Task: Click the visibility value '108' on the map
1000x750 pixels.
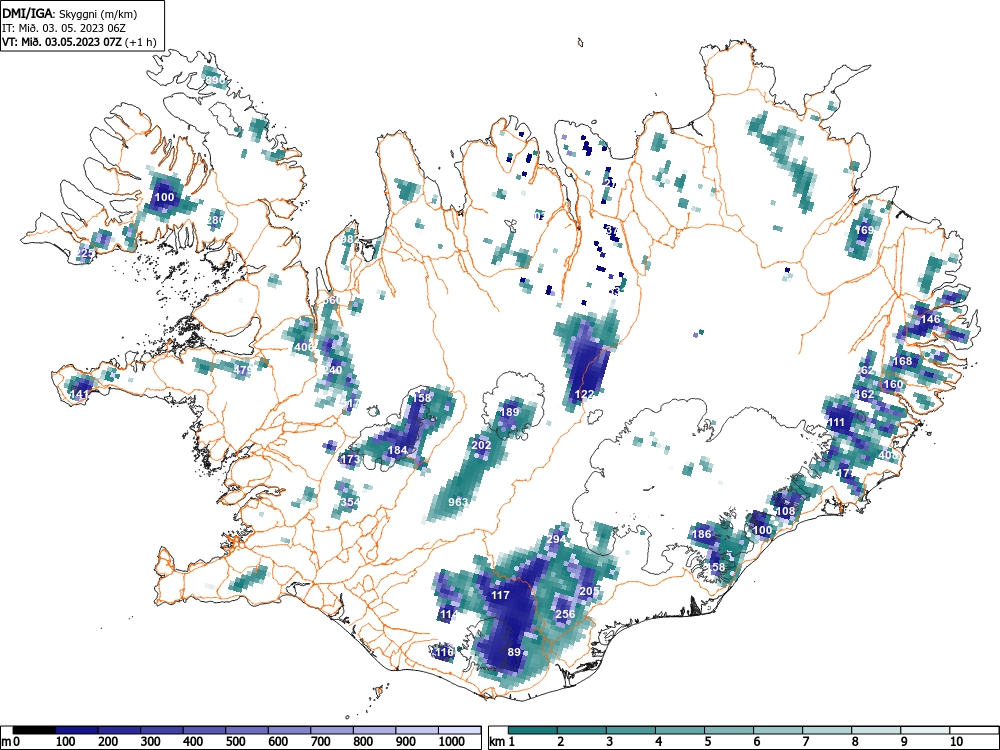Action: (786, 511)
